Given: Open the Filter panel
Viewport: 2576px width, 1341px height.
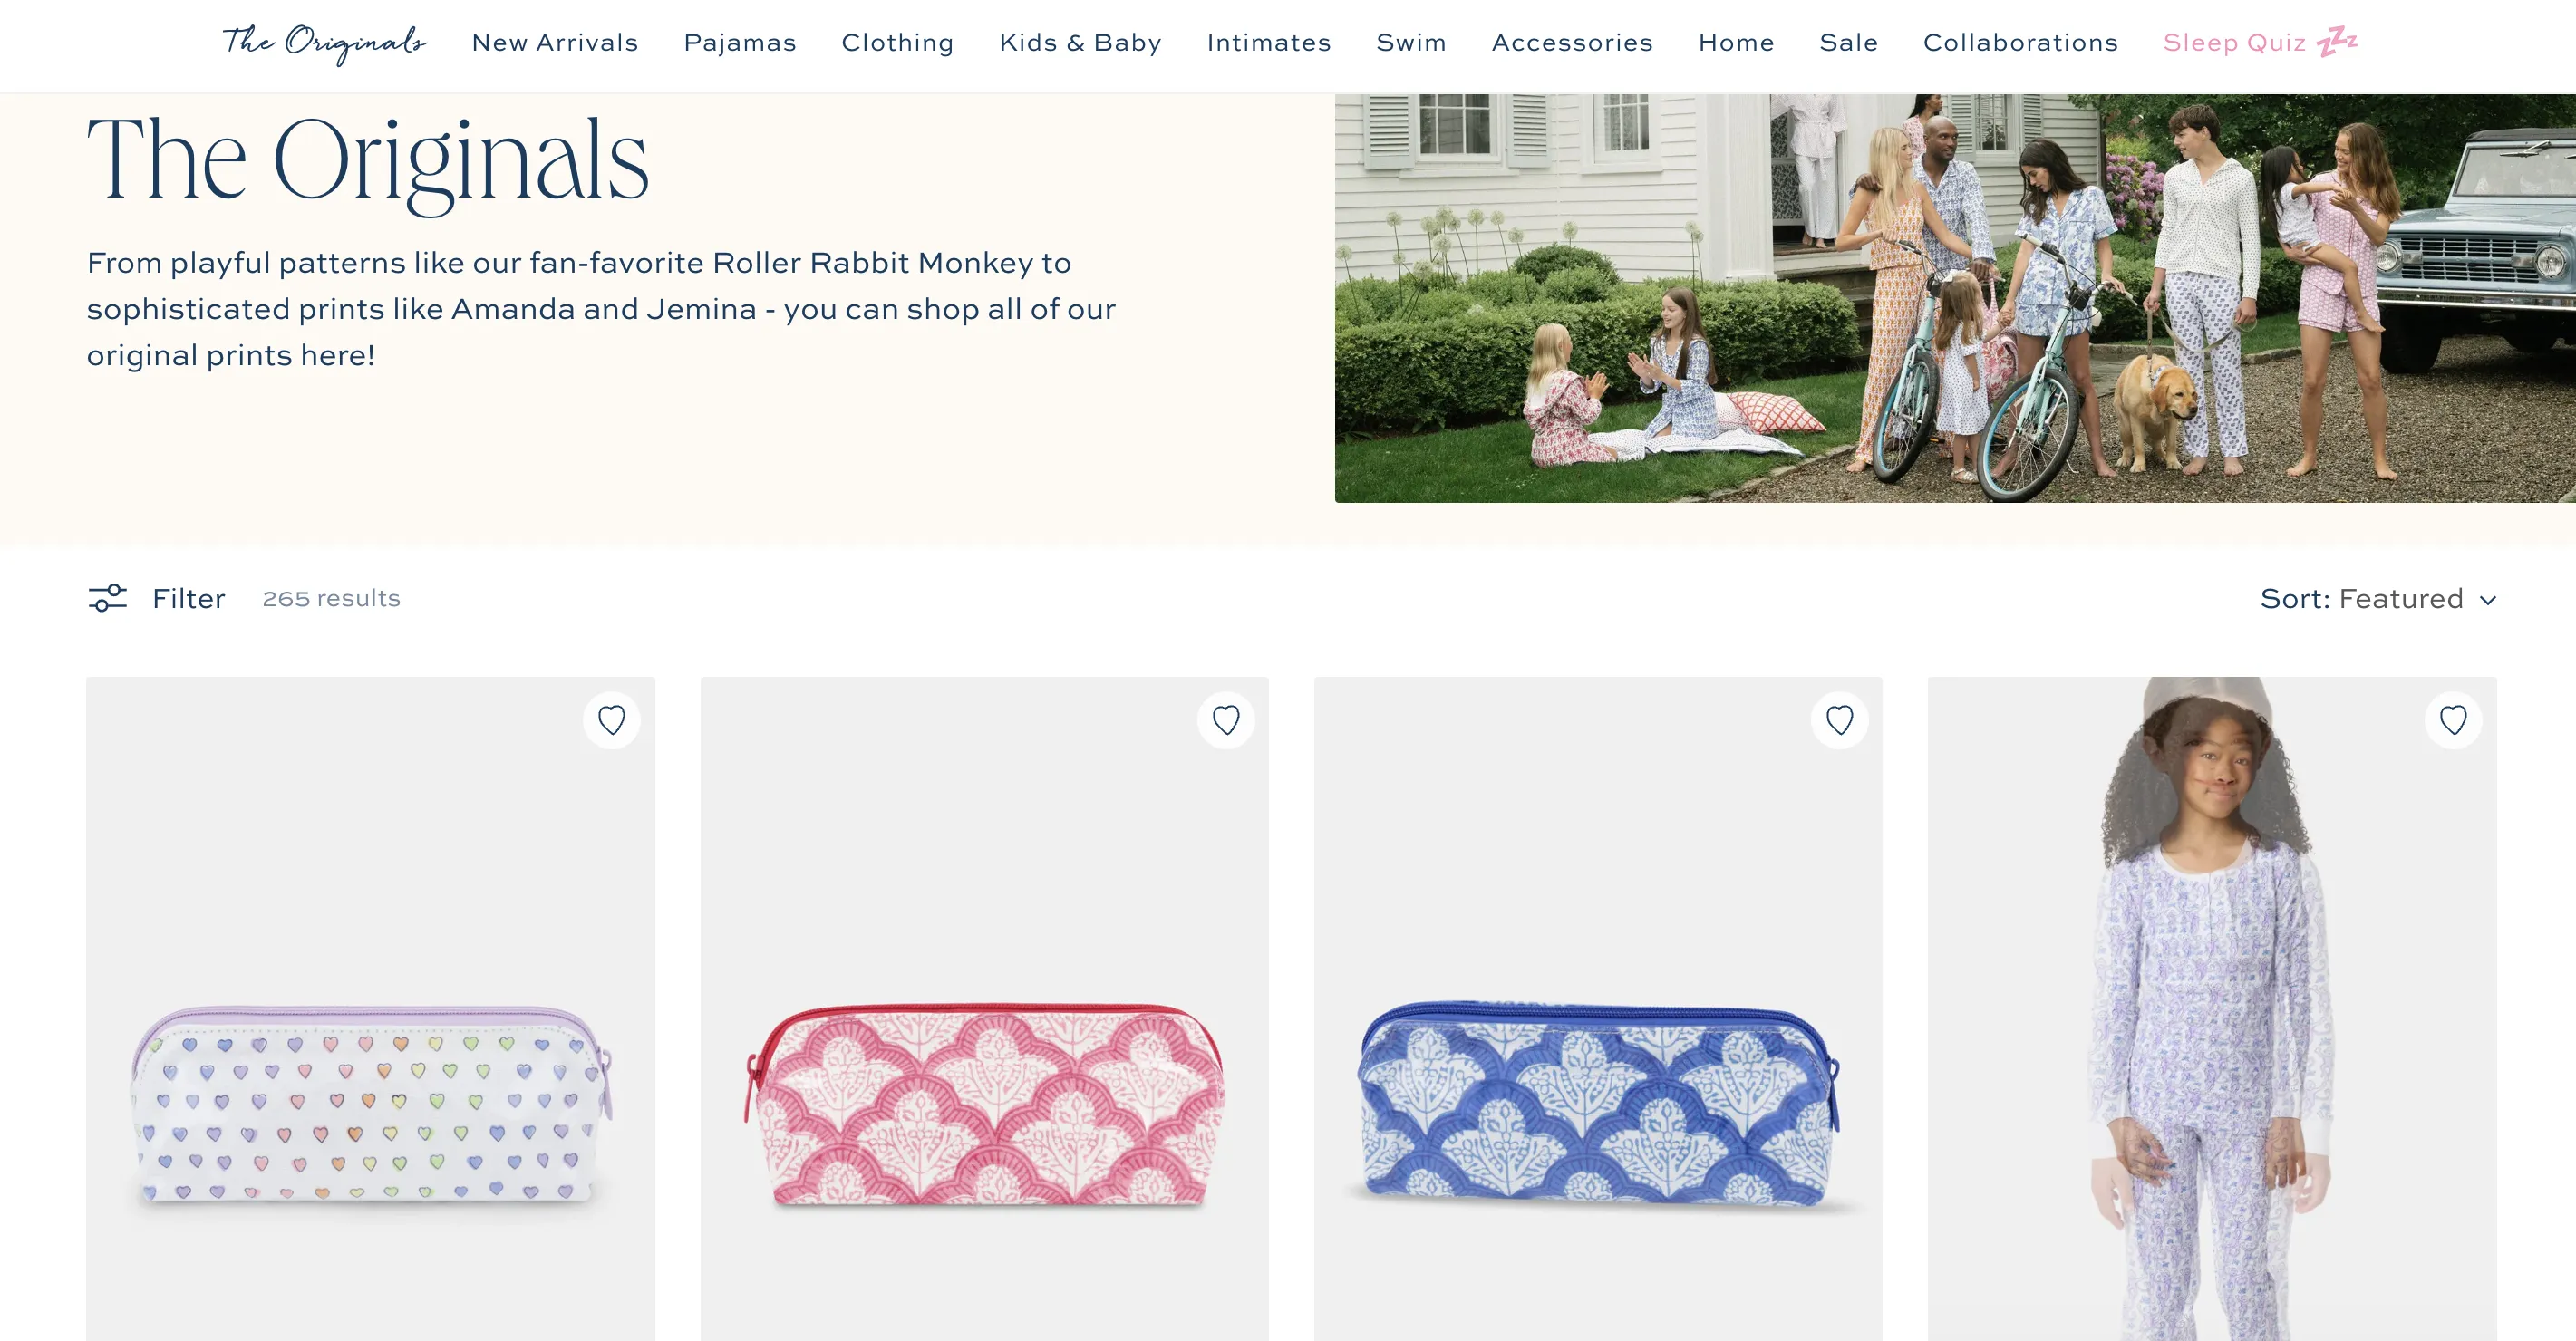Looking at the screenshot, I should [157, 598].
